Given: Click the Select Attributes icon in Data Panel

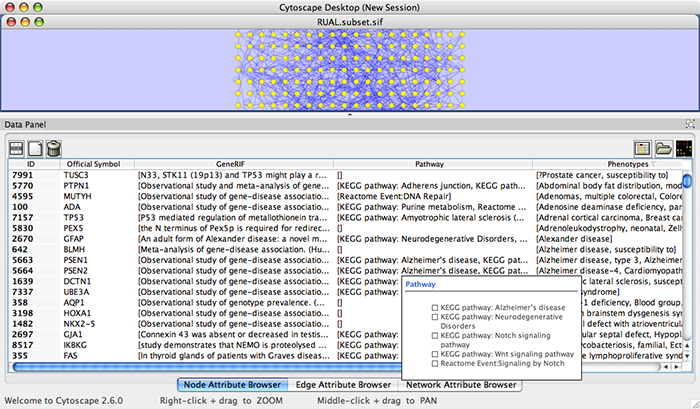Looking at the screenshot, I should coord(17,148).
